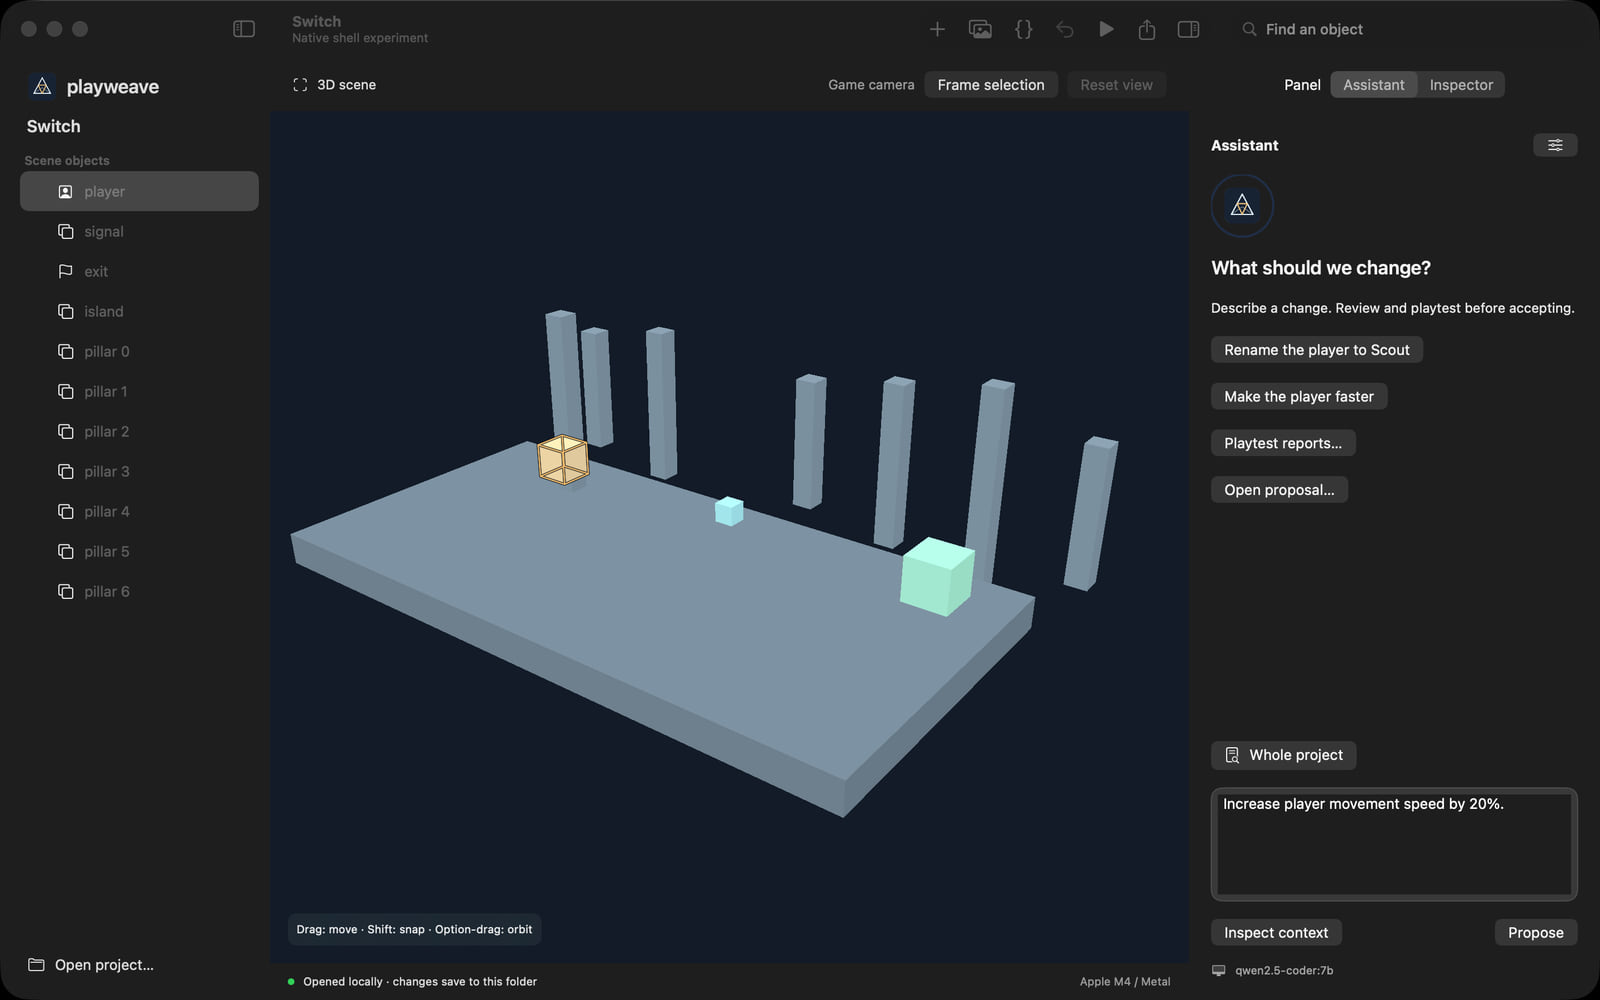This screenshot has height=1000, width=1600.
Task: Select the island scene object
Action: [139, 311]
